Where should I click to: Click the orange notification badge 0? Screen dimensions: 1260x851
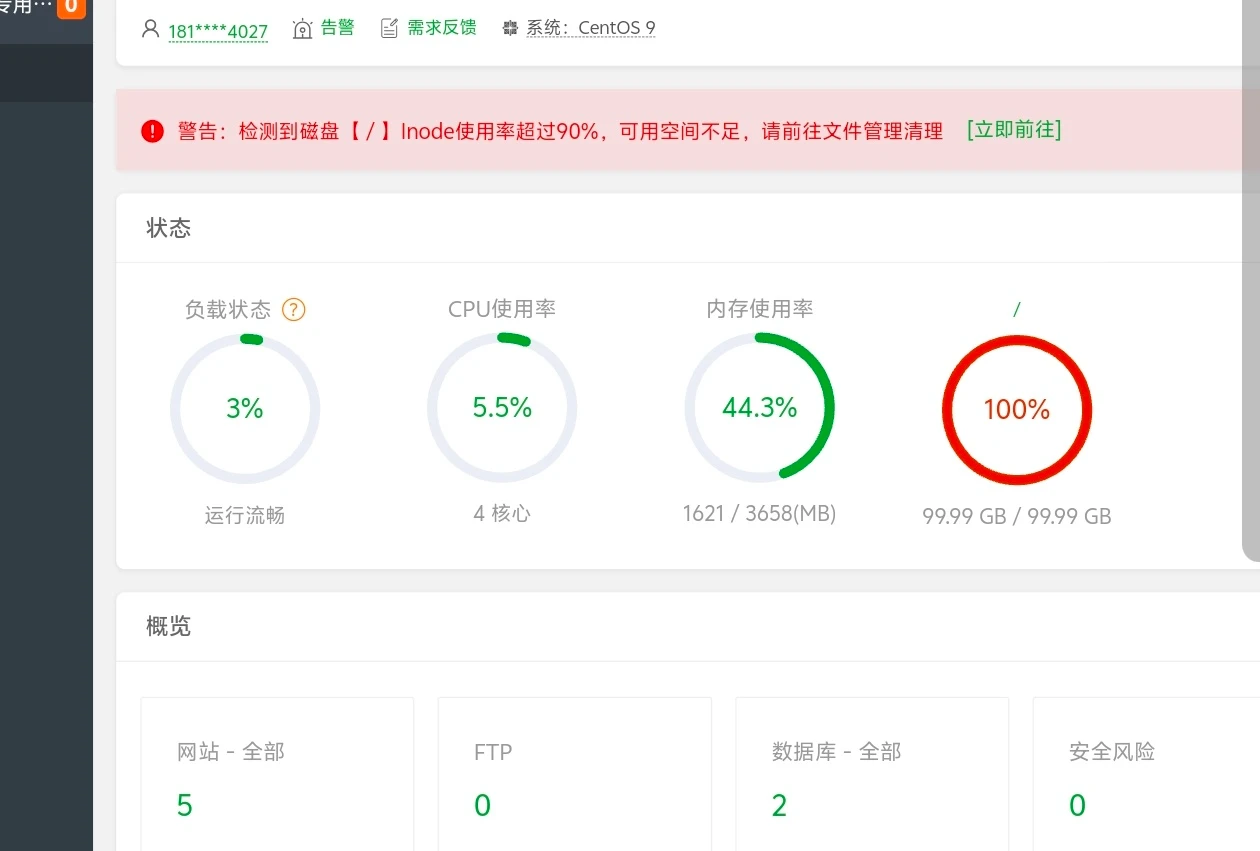point(70,8)
